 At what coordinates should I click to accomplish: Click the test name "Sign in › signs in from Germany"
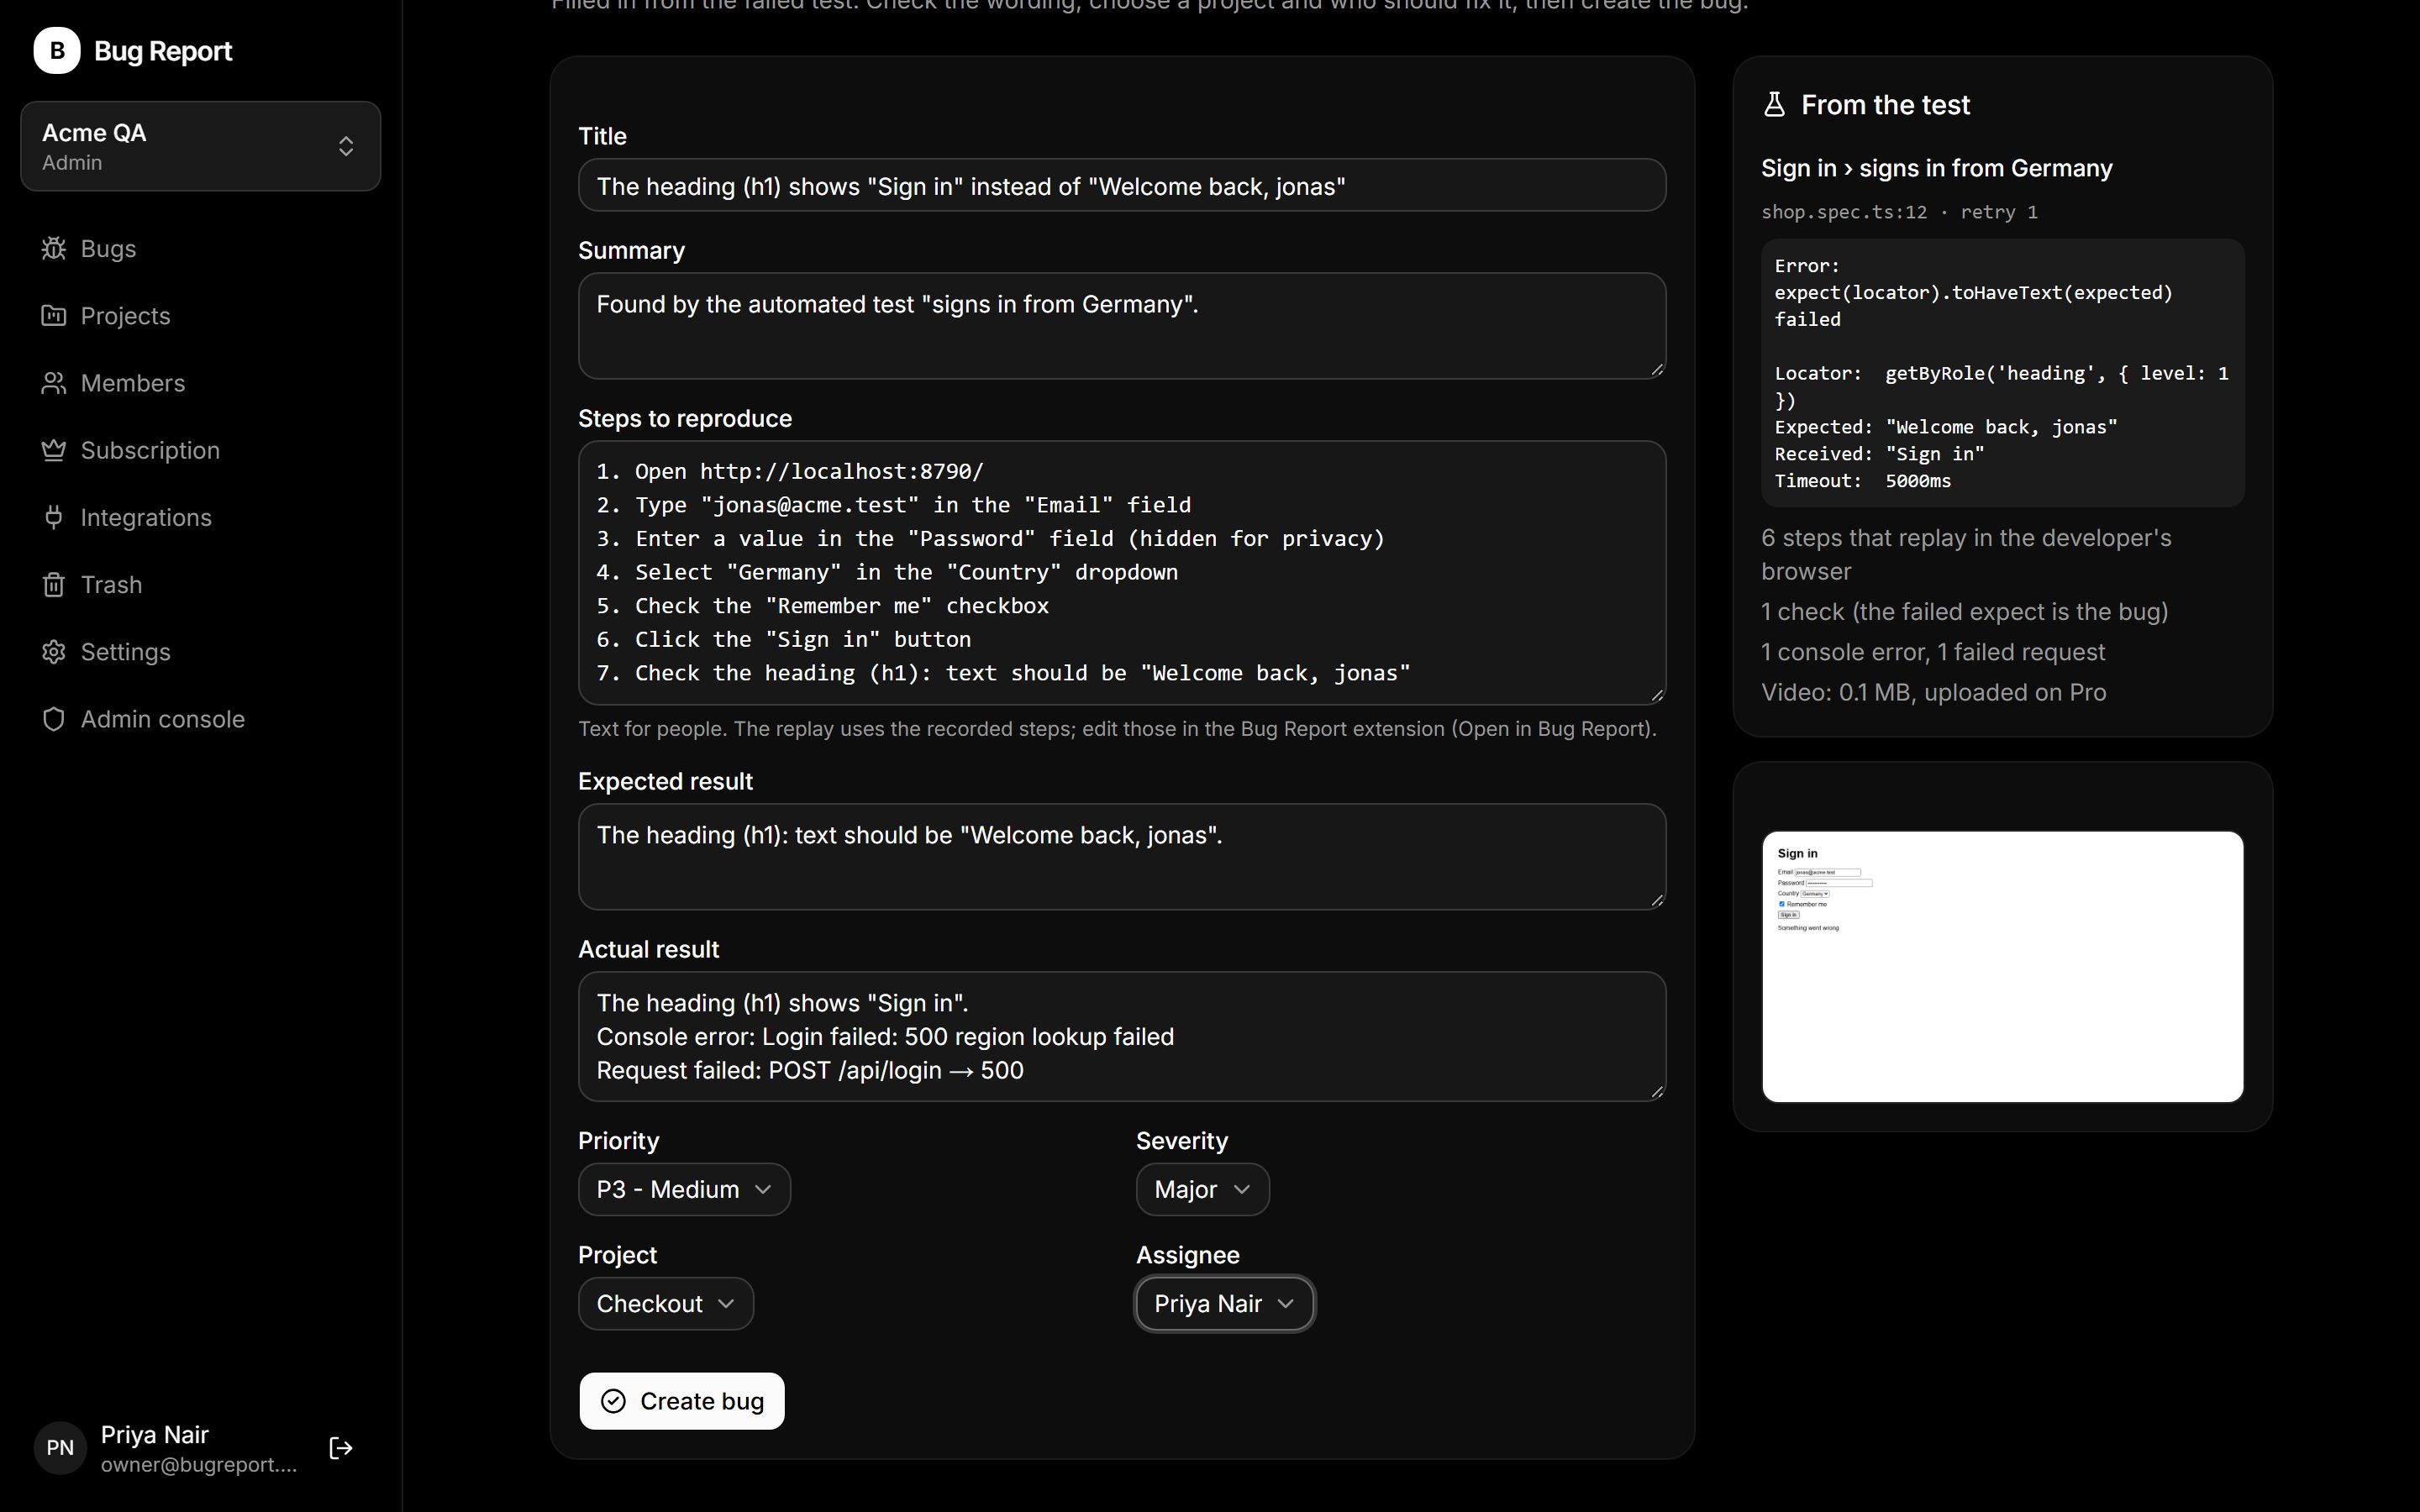(1936, 168)
